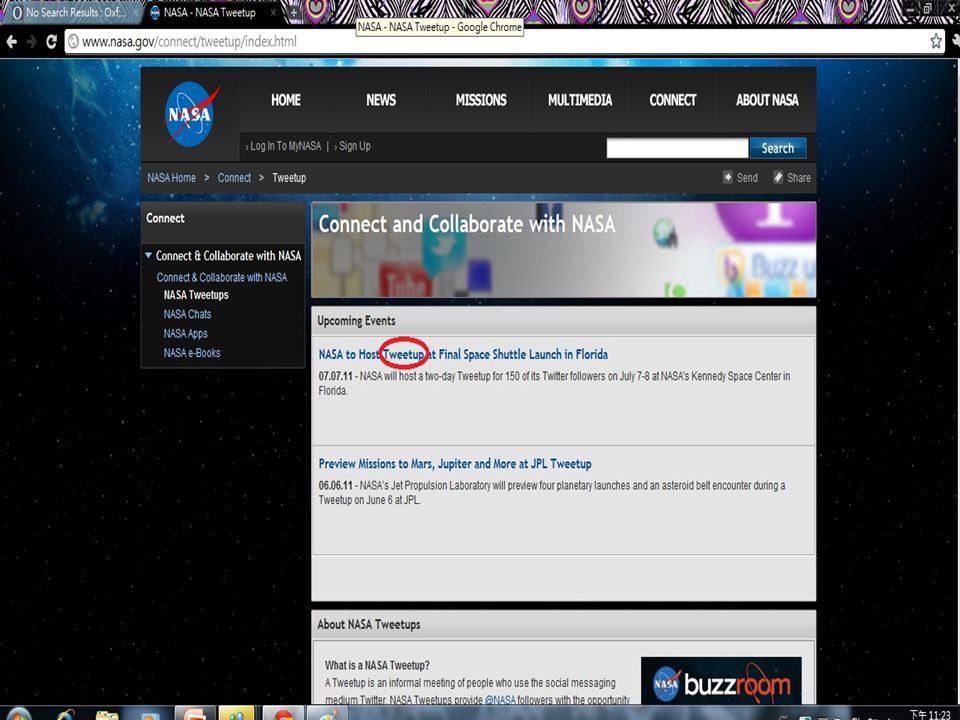Close the NASA Tweetup tab
Viewport: 960px width, 720px height.
(x=273, y=12)
